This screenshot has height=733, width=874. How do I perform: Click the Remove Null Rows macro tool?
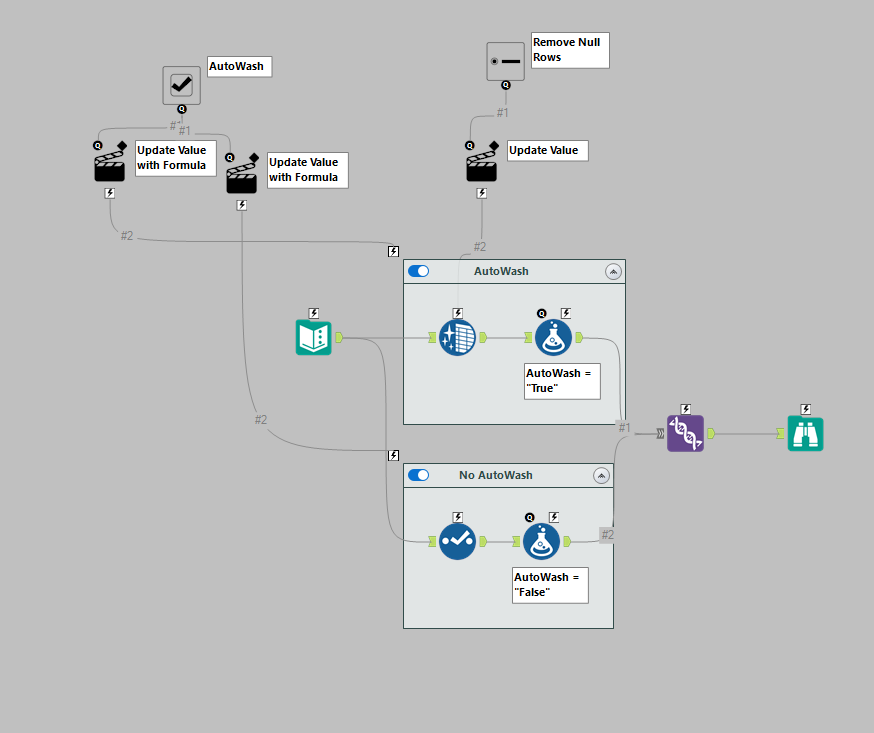[x=505, y=61]
